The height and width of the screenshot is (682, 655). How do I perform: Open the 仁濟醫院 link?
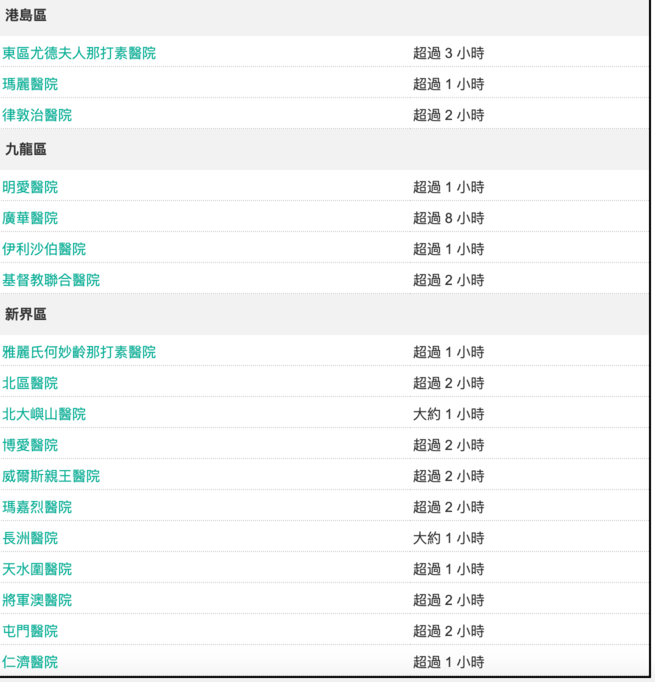[30, 662]
